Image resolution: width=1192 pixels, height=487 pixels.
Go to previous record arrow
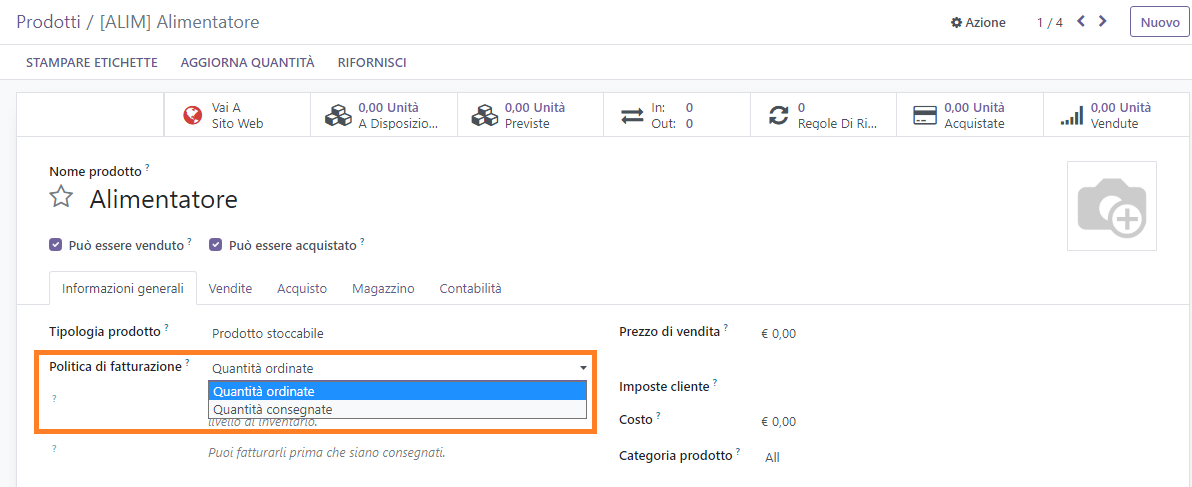click(1081, 21)
